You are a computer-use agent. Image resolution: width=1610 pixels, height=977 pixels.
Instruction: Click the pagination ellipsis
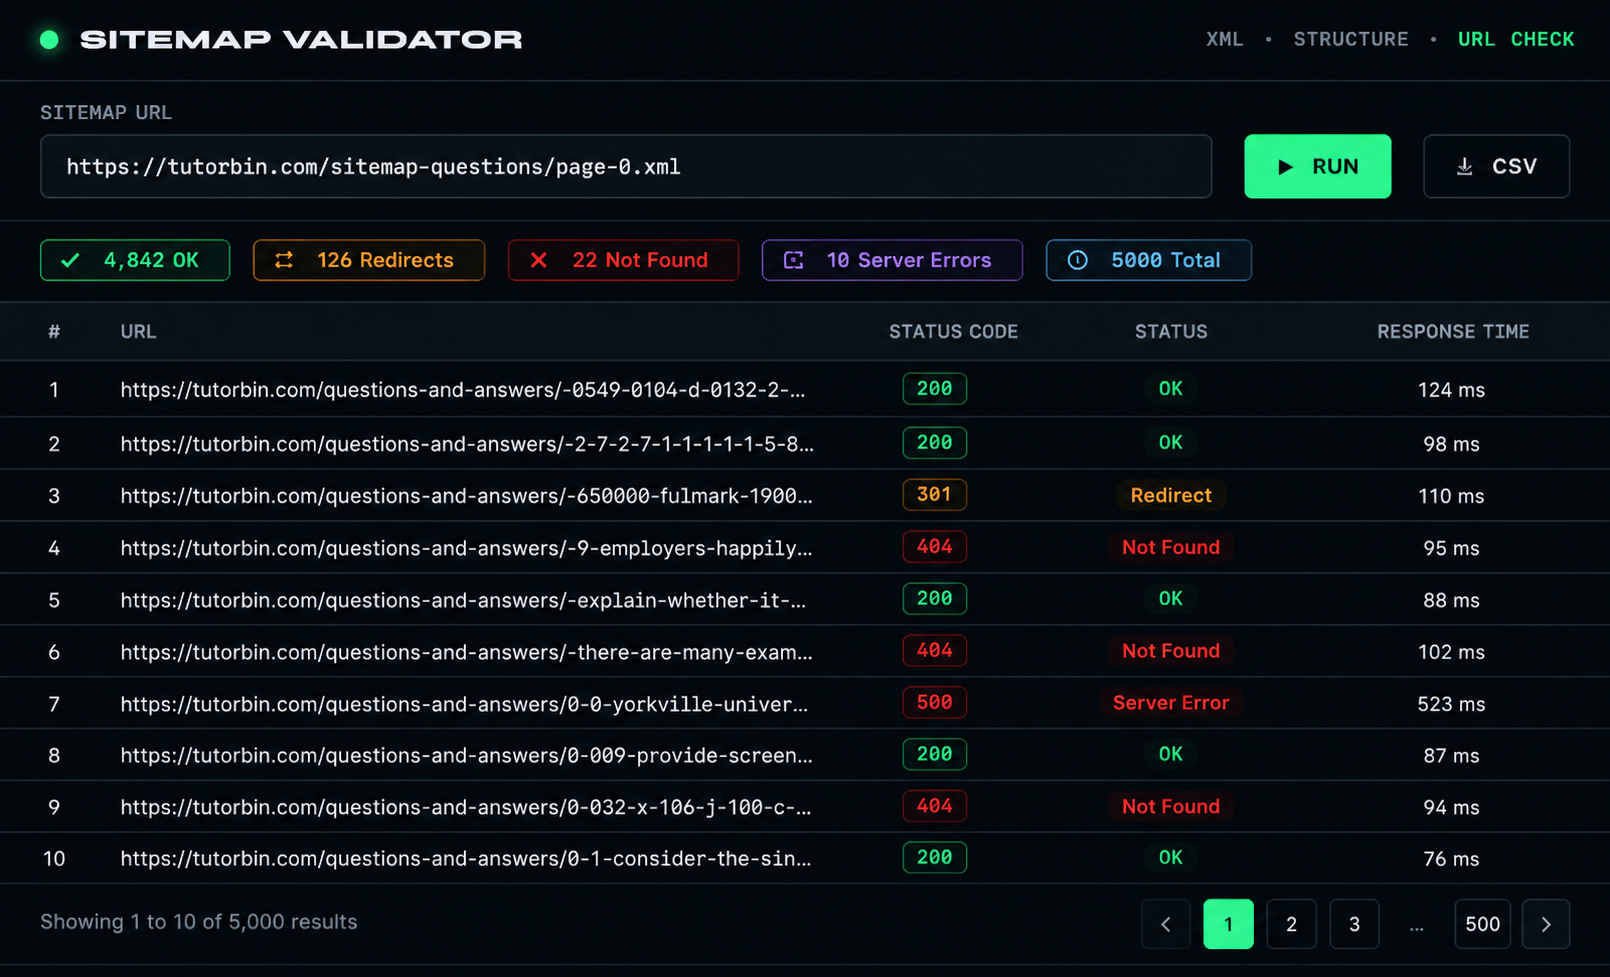click(x=1416, y=926)
